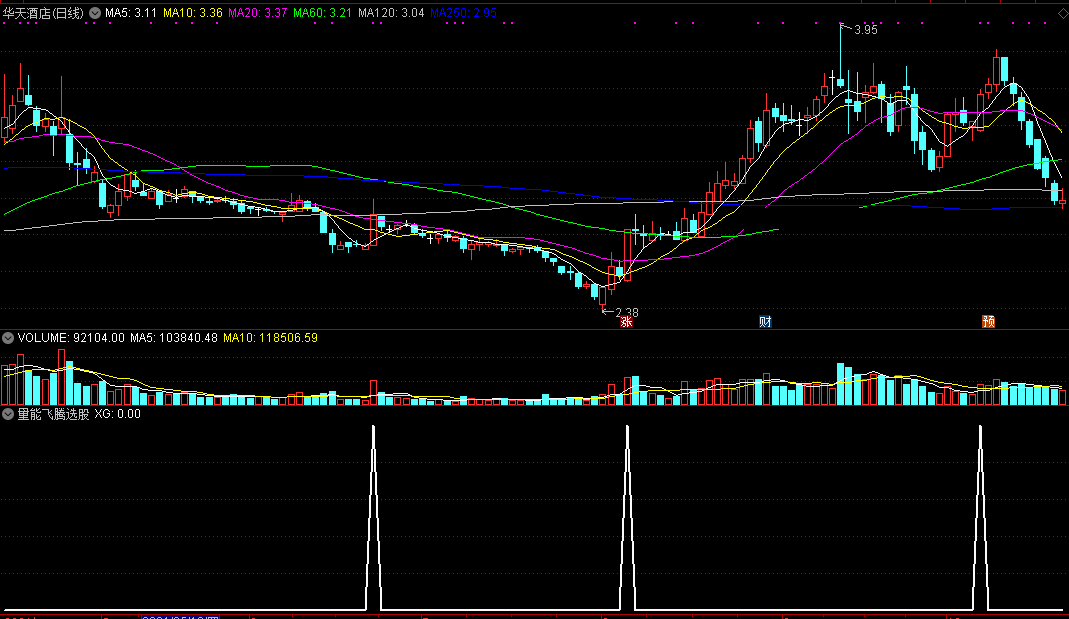1069x619 pixels.
Task: Click the 量能飞腾选股 indicator name
Action: 53,414
